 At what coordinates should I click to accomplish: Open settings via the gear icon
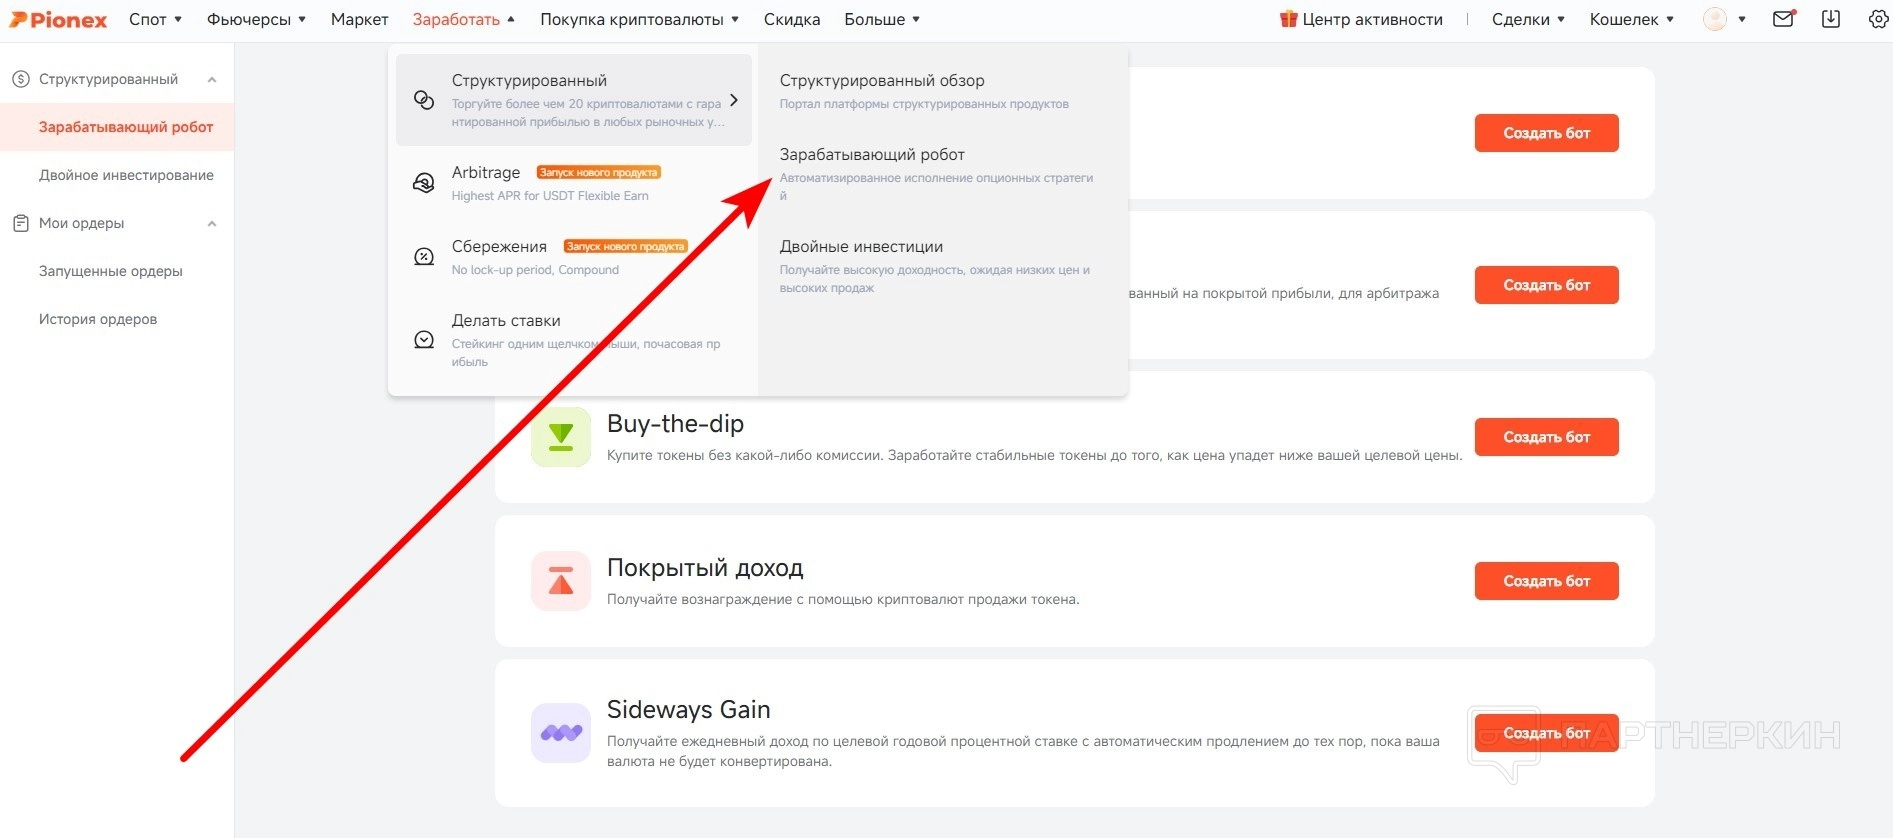(1878, 19)
